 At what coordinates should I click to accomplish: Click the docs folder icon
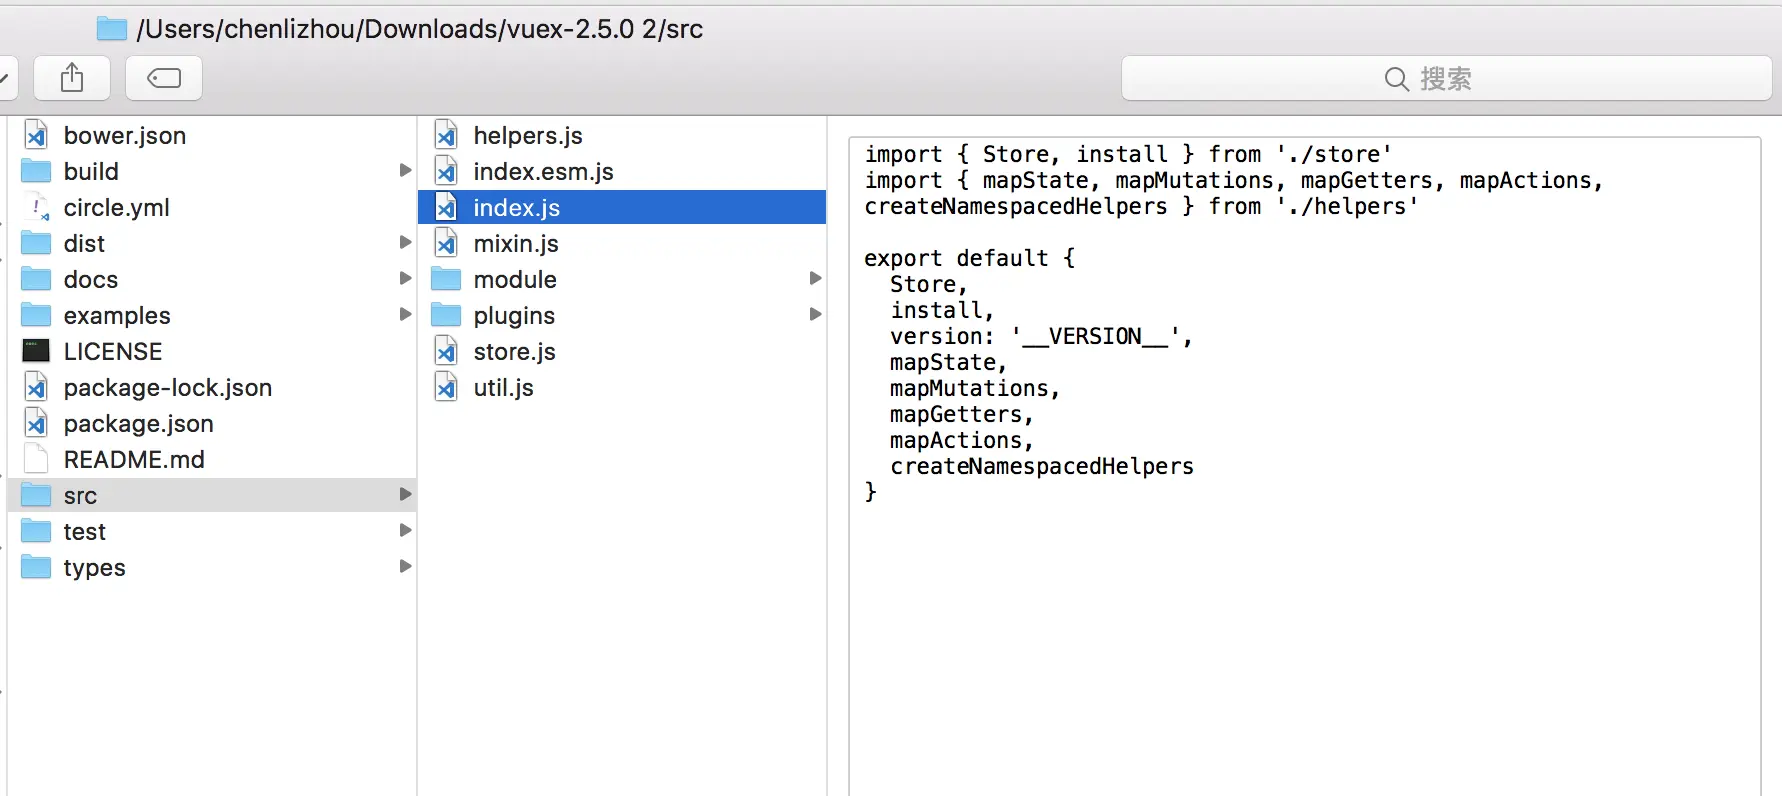coord(36,279)
